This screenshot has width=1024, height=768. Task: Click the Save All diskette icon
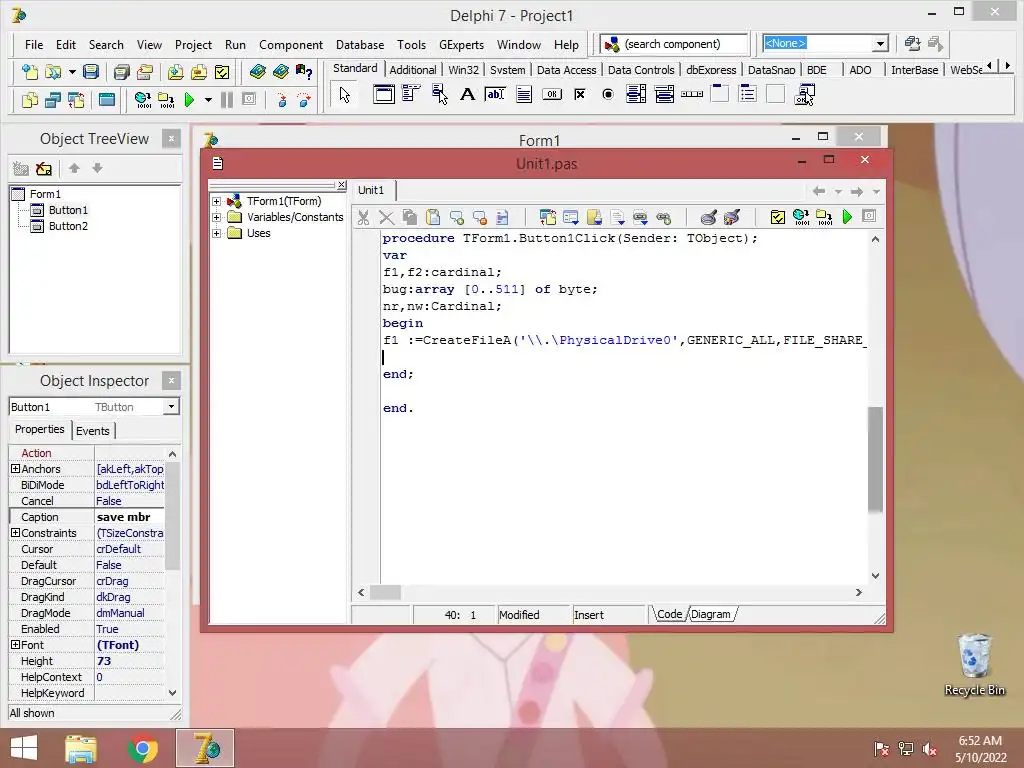point(121,72)
